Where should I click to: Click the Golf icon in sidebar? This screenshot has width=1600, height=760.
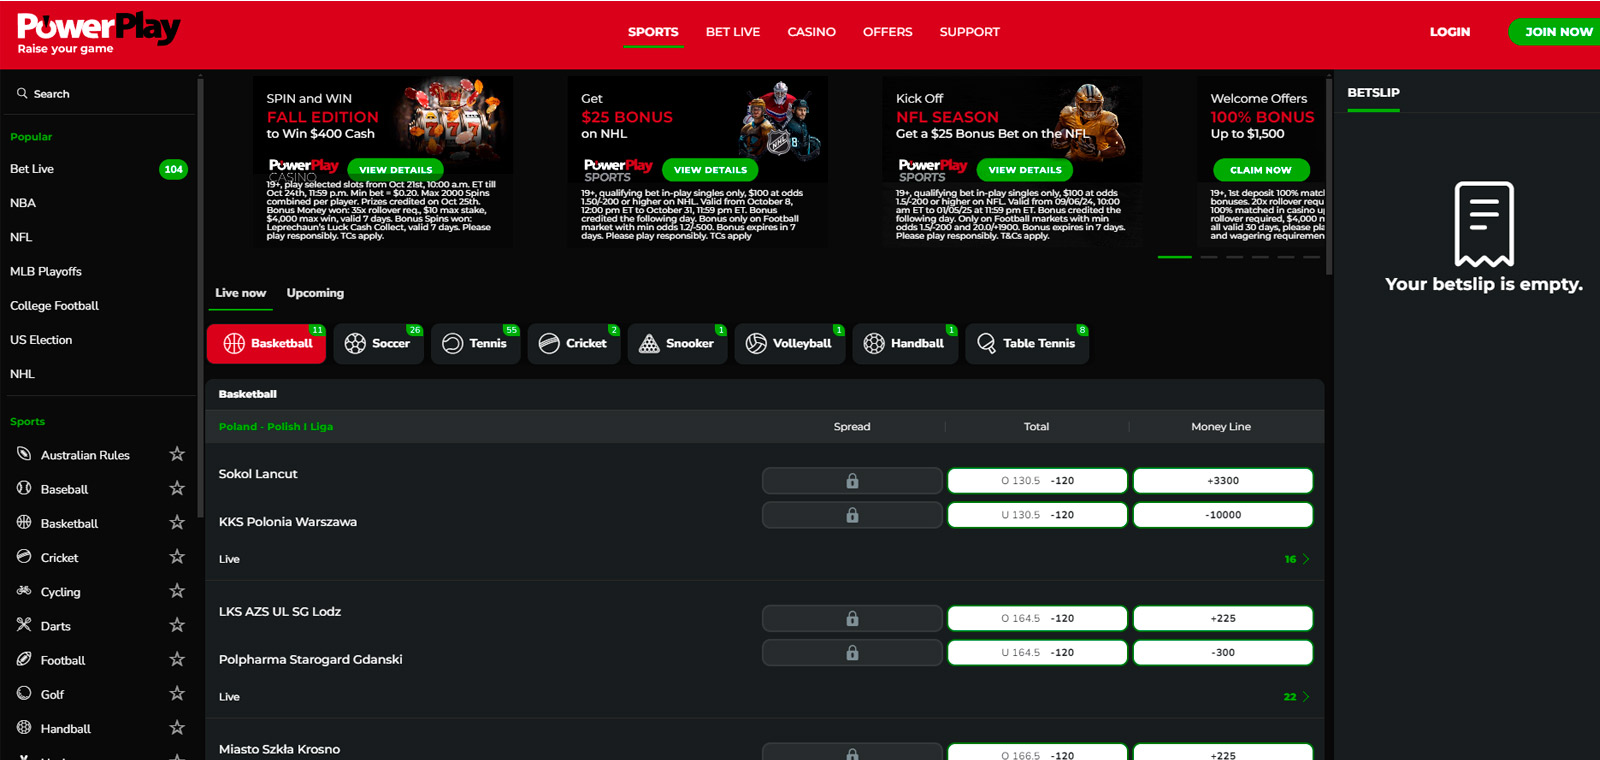tap(24, 693)
